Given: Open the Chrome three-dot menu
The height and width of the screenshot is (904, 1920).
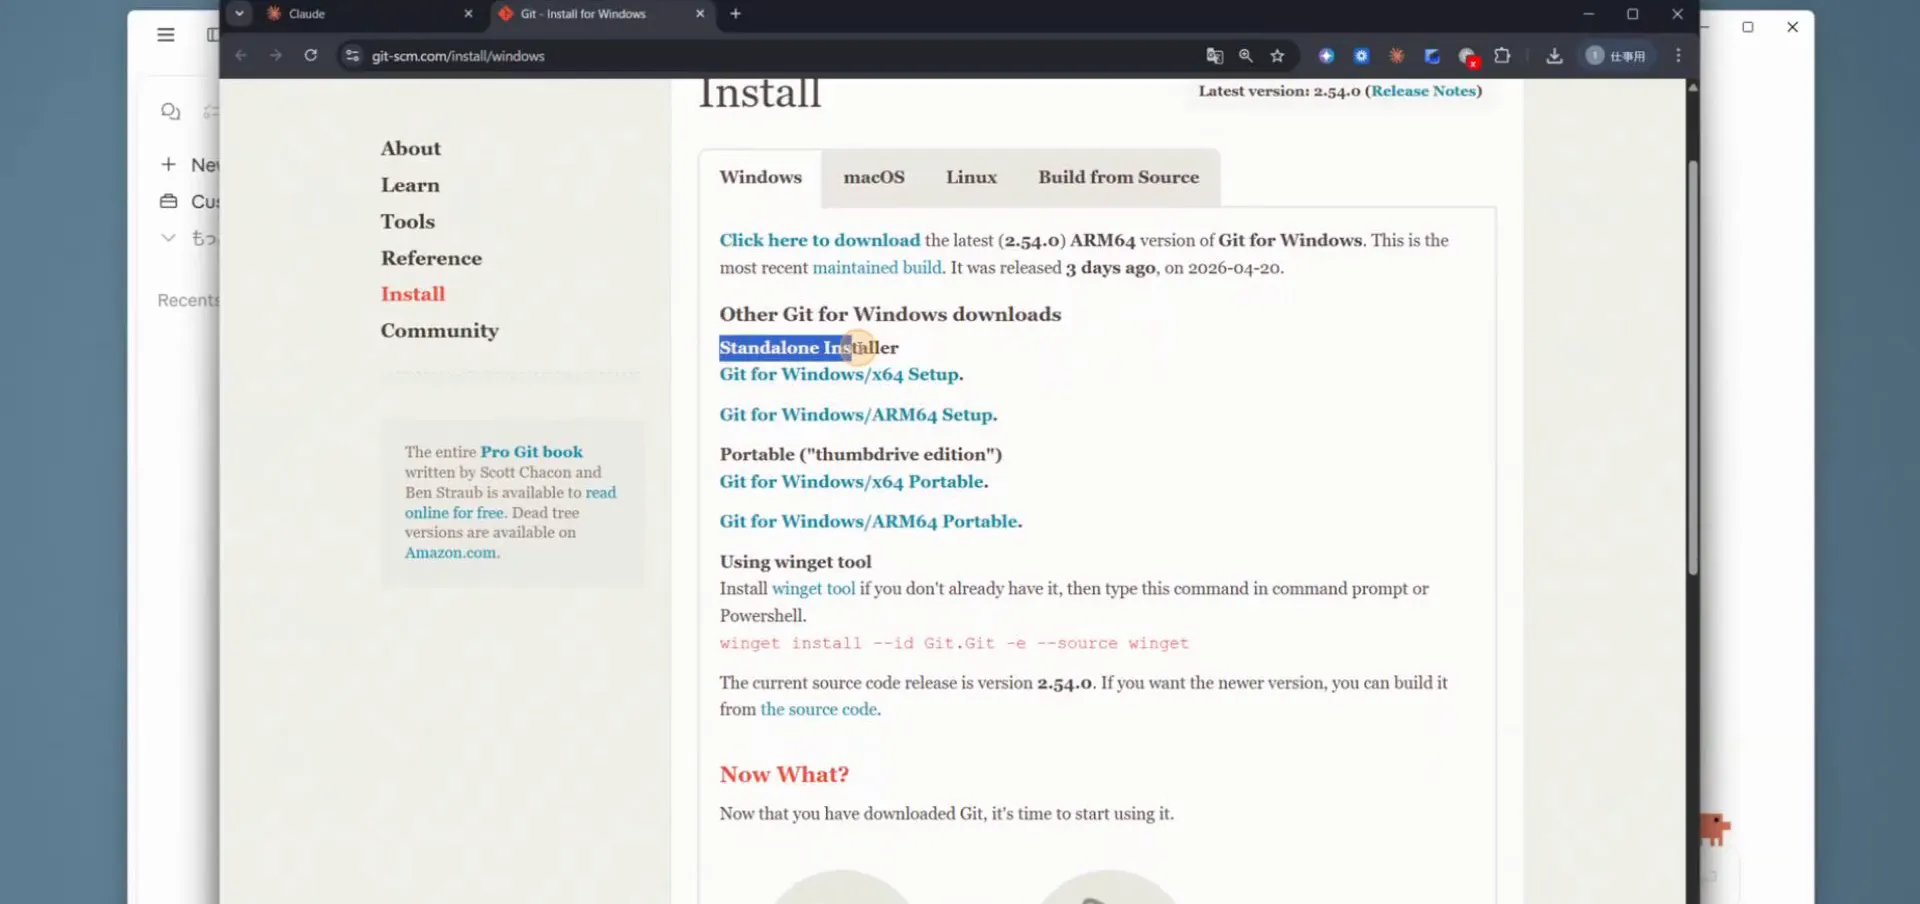Looking at the screenshot, I should 1679,56.
